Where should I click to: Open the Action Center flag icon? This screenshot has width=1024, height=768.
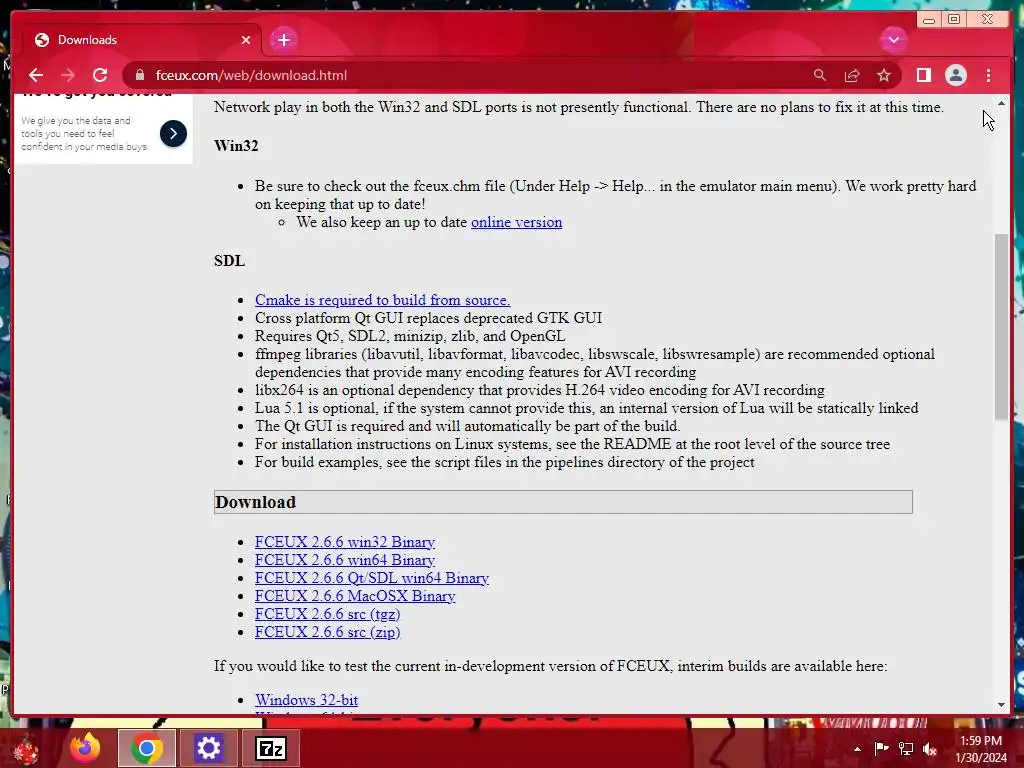pyautogui.click(x=881, y=748)
